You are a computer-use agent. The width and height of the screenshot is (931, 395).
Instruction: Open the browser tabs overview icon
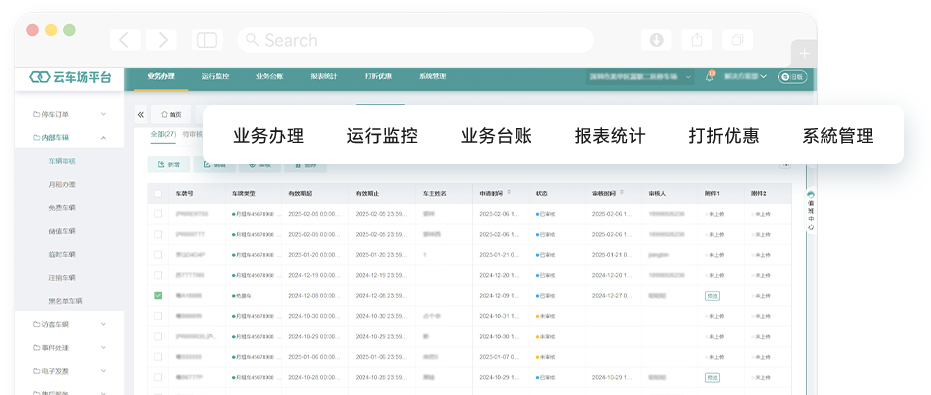[737, 40]
